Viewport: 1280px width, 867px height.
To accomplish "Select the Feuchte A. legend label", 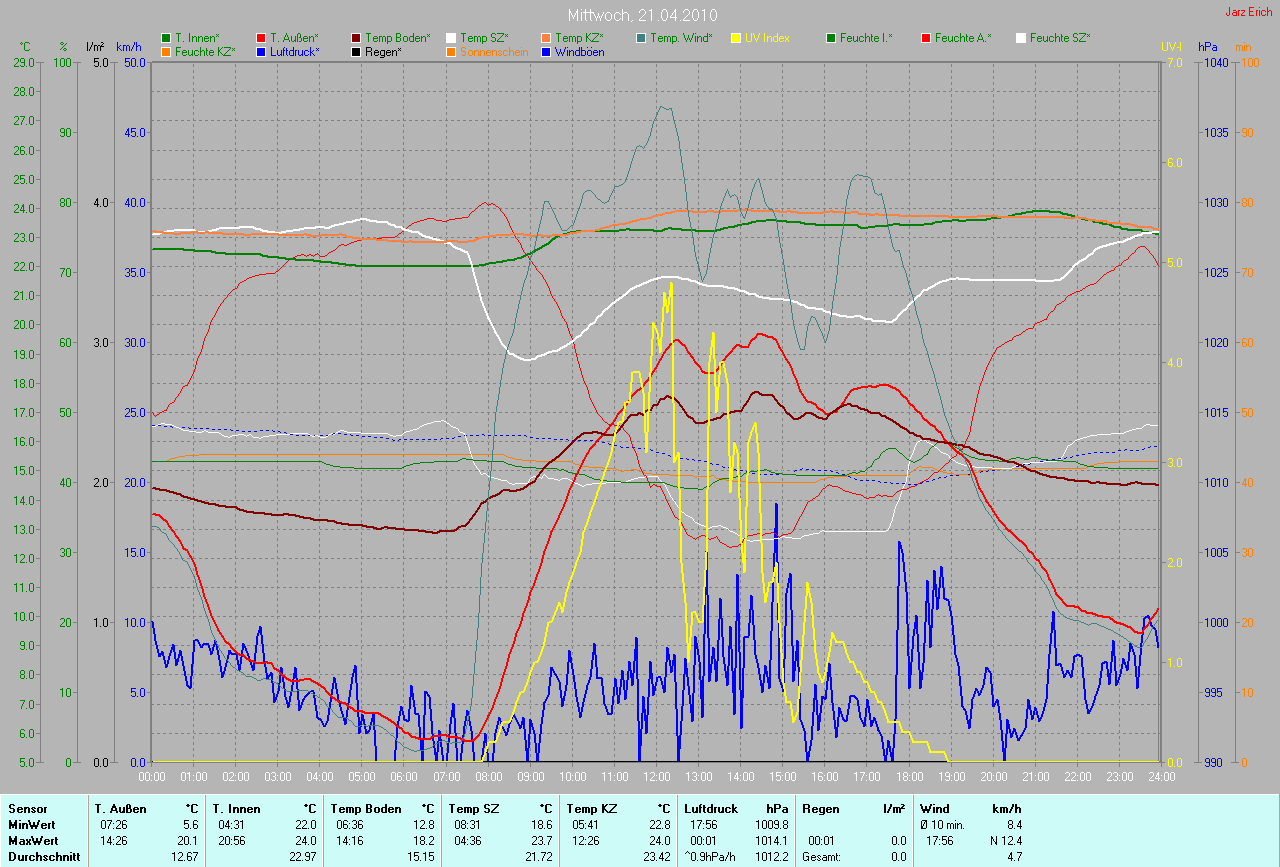I will click(965, 38).
